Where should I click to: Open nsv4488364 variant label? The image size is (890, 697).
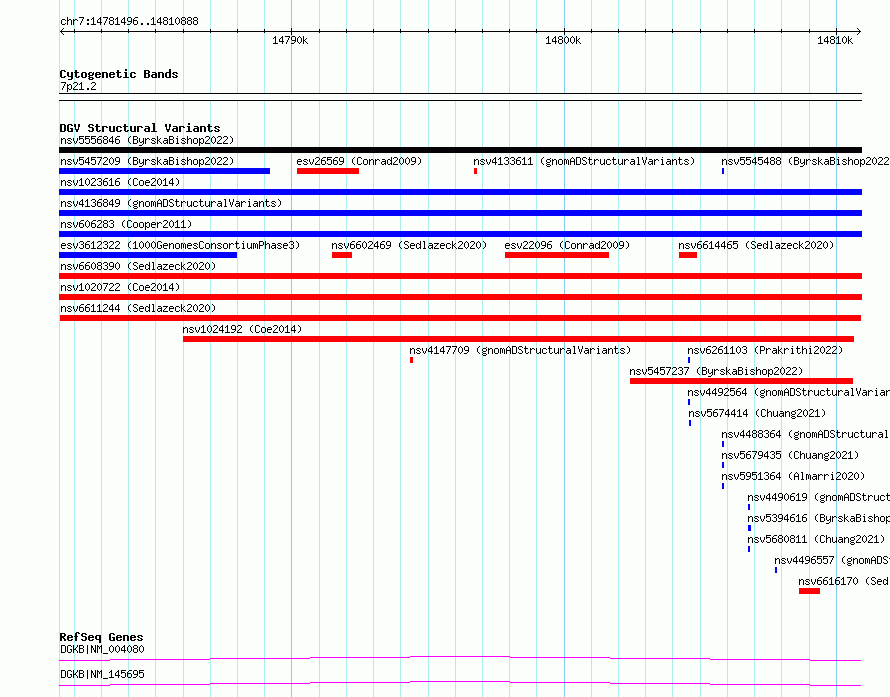(805, 434)
